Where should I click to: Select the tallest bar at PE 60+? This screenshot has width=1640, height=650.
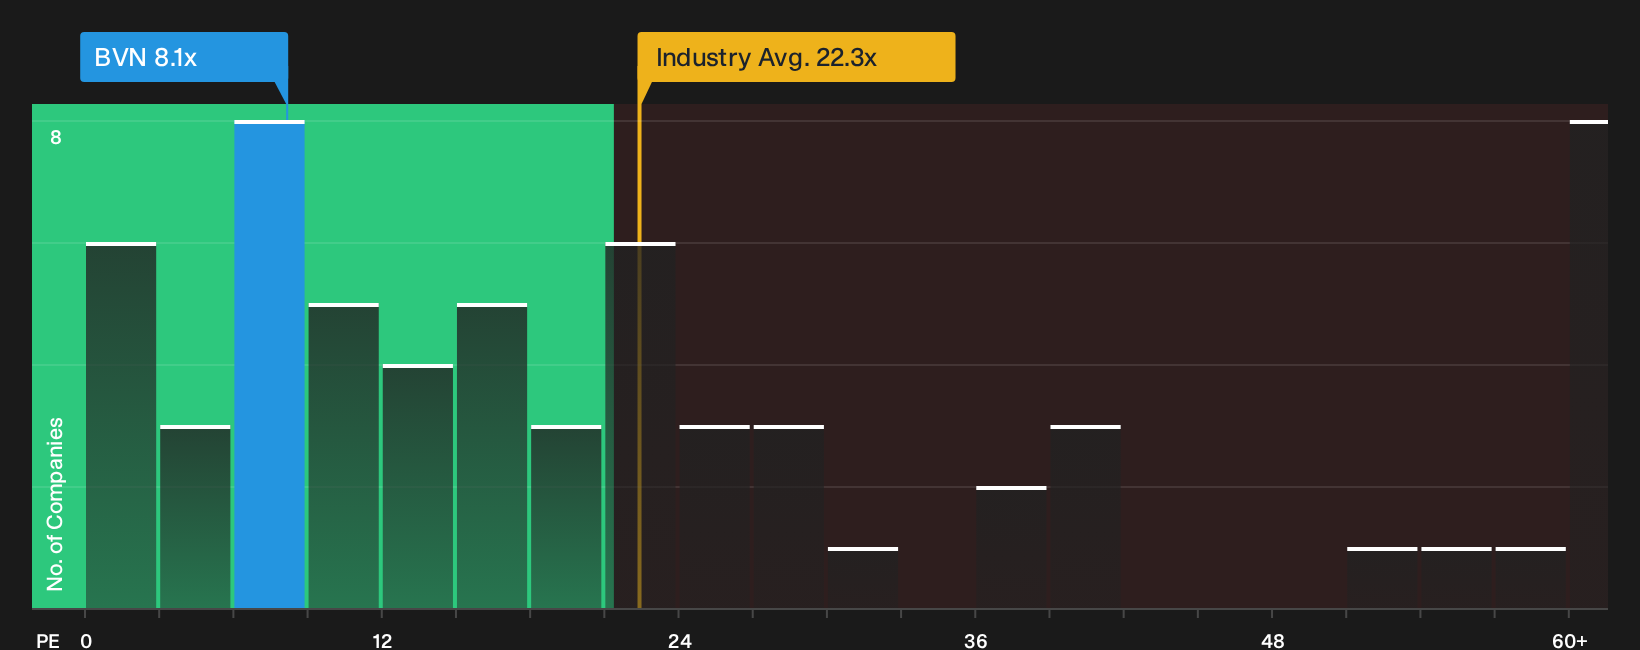click(x=1588, y=365)
